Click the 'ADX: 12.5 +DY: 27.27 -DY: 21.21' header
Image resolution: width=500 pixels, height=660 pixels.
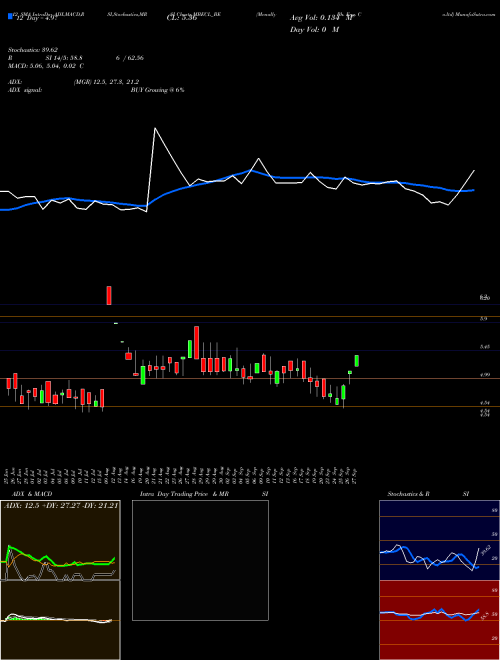(x=61, y=505)
